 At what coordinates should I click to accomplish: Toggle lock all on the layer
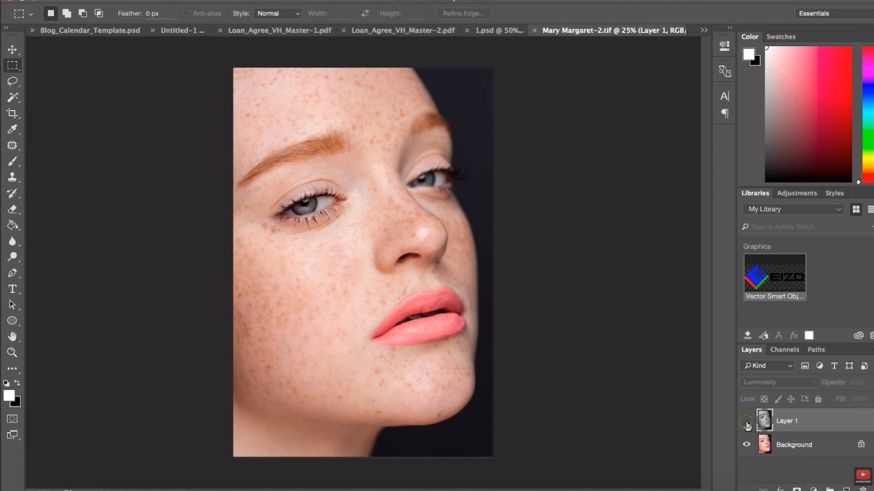818,399
